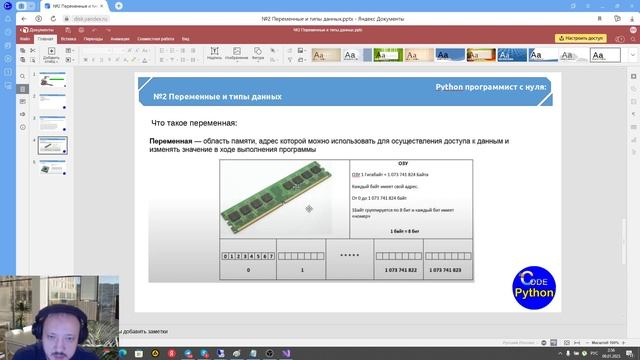Image resolution: width=640 pixels, height=360 pixels.
Task: Click the search icon in left sidebar
Action: pos(22,76)
